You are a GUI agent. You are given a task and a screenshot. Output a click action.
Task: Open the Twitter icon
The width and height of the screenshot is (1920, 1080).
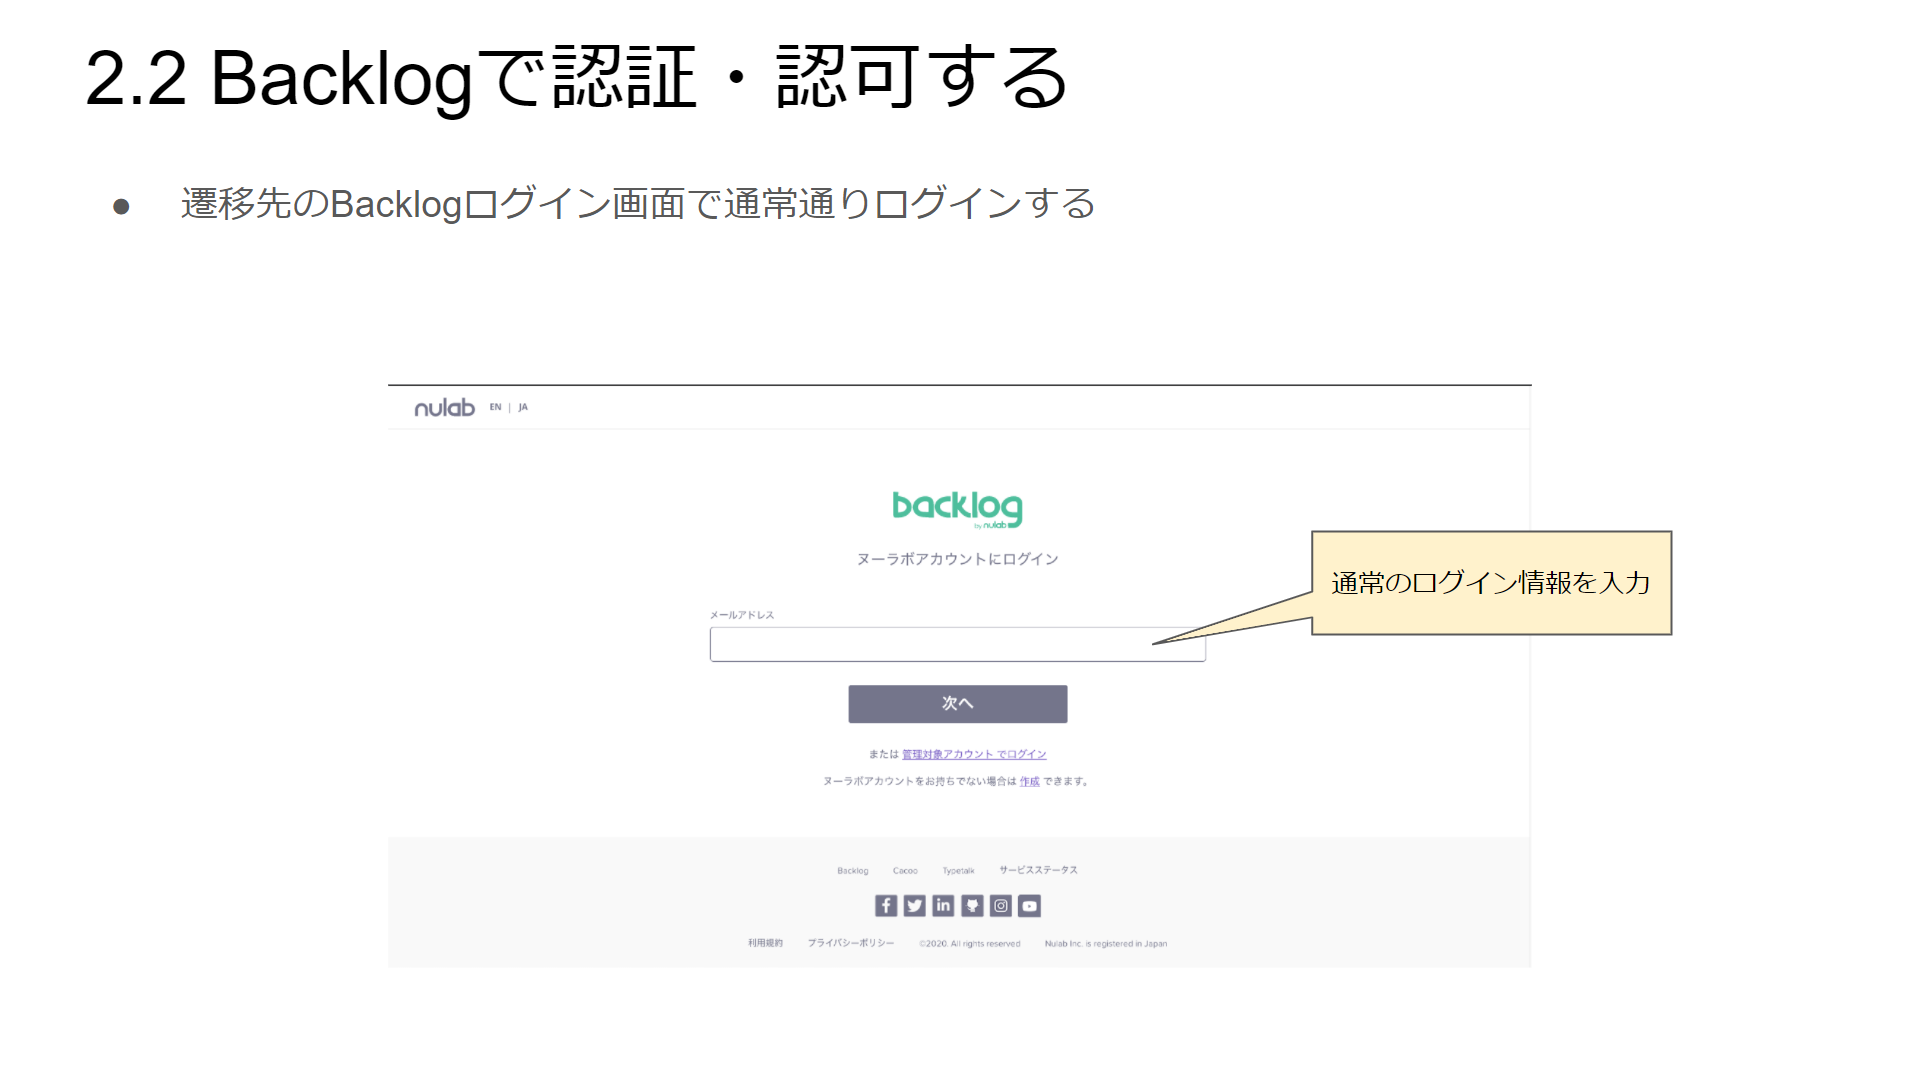pyautogui.click(x=914, y=905)
